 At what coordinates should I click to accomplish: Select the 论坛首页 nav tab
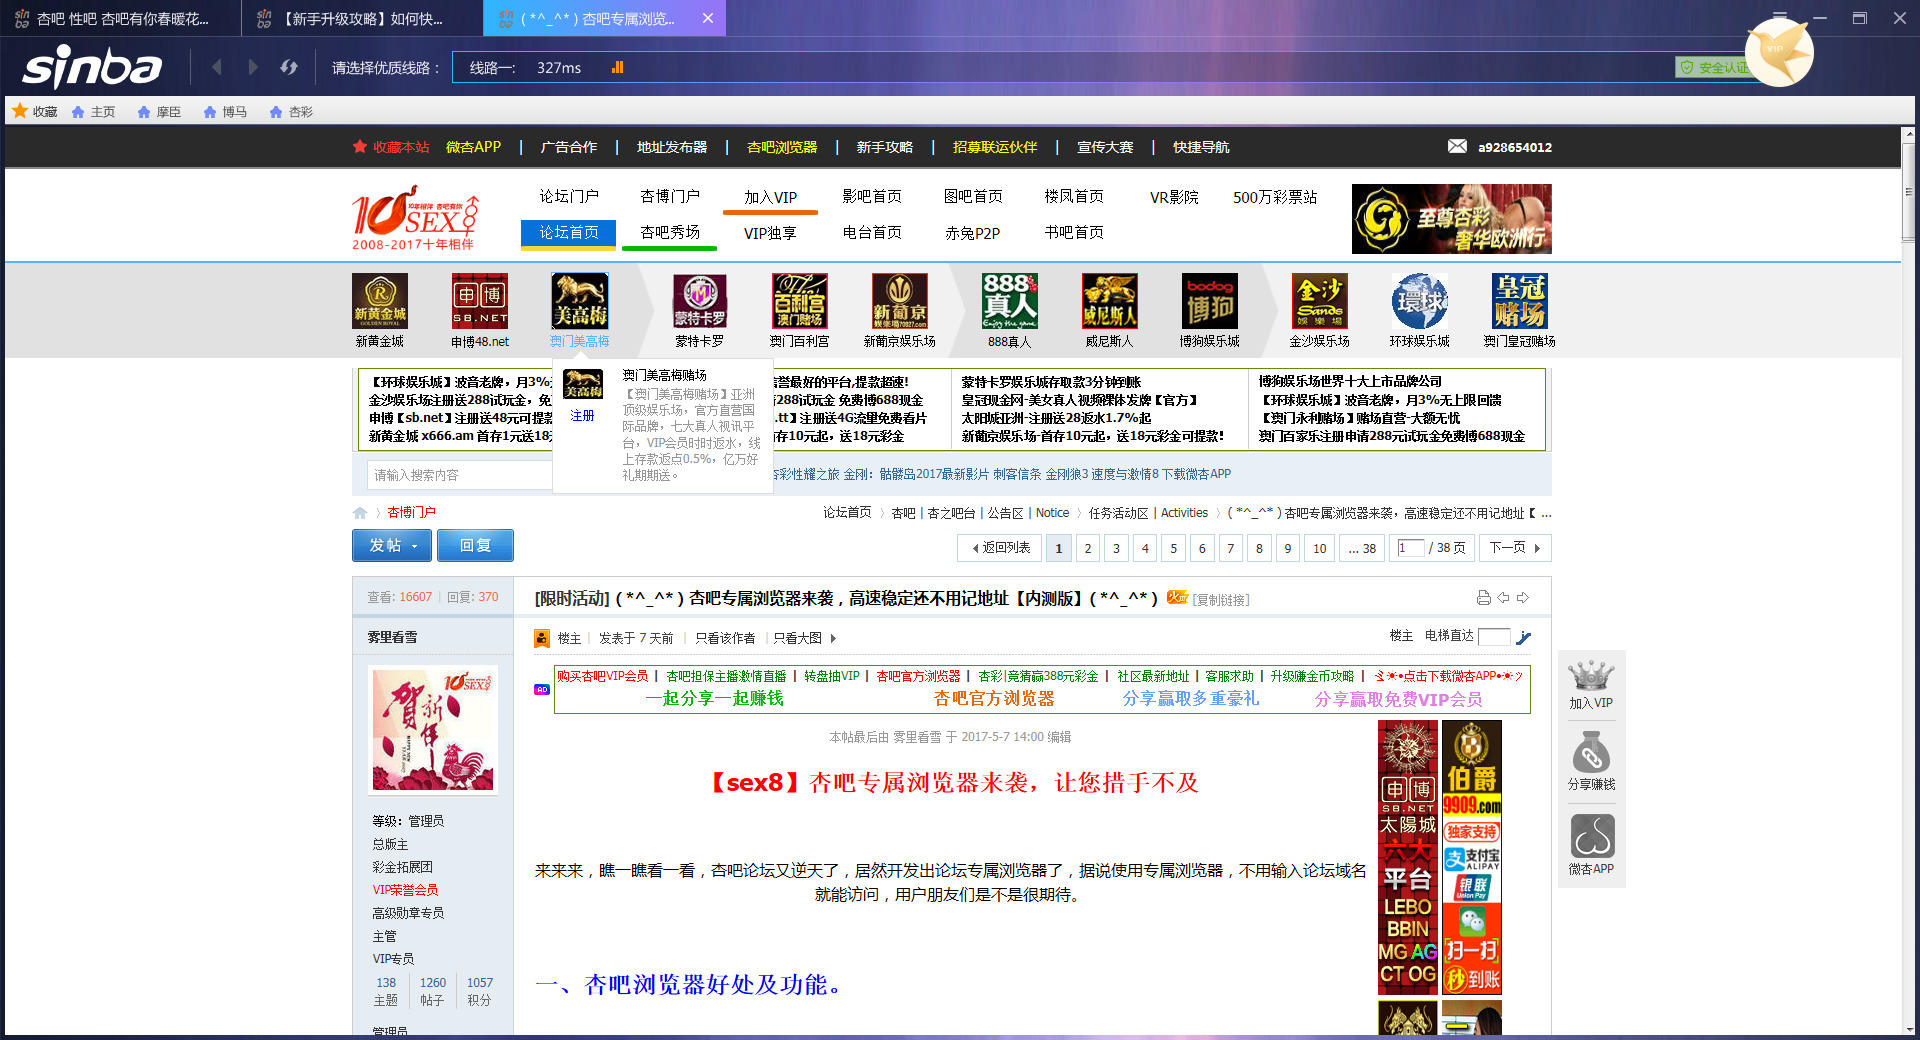click(569, 232)
